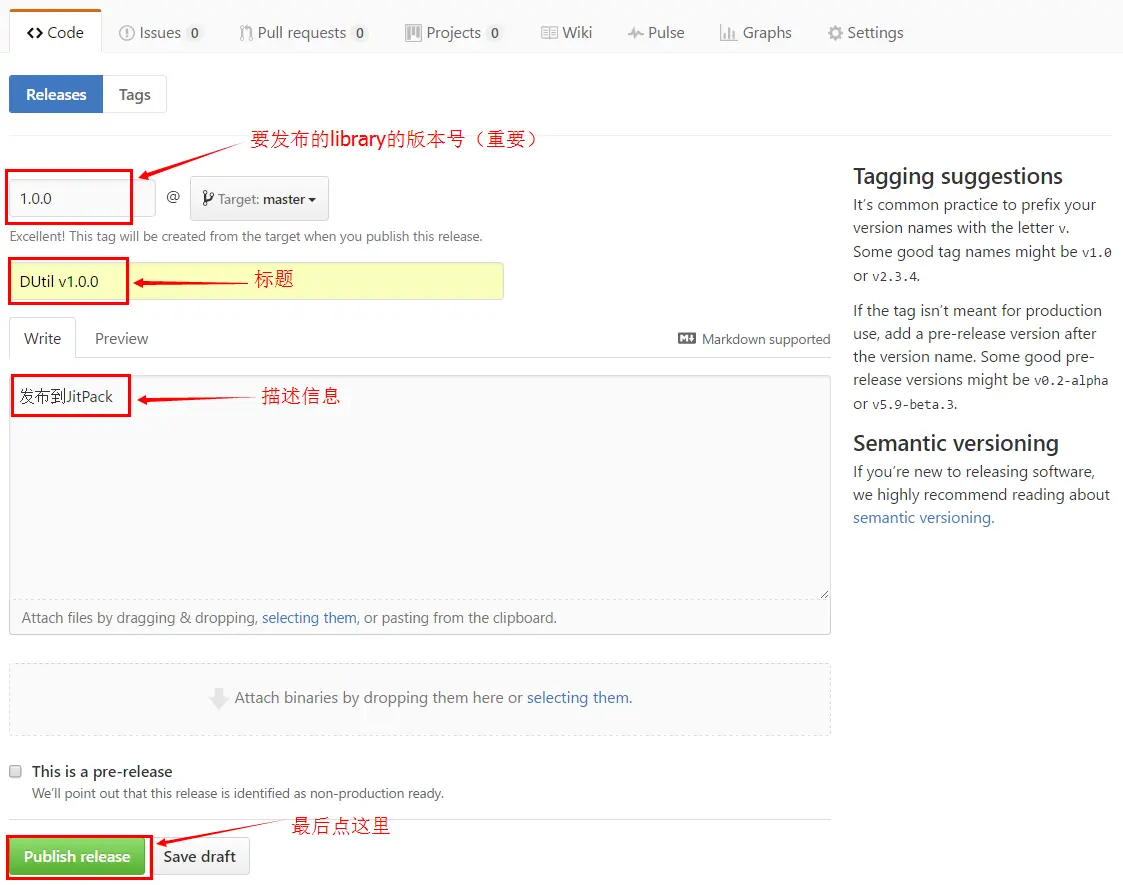1123x885 pixels.
Task: Click the Publish release button
Action: tap(77, 856)
